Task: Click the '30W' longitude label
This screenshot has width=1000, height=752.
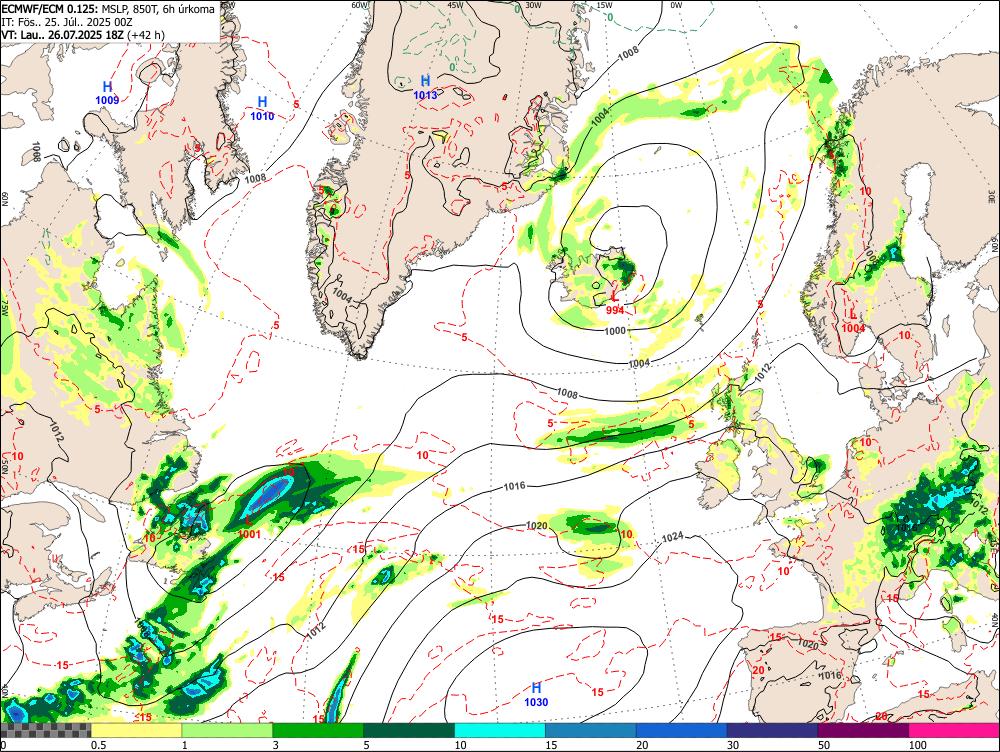Action: (x=533, y=4)
